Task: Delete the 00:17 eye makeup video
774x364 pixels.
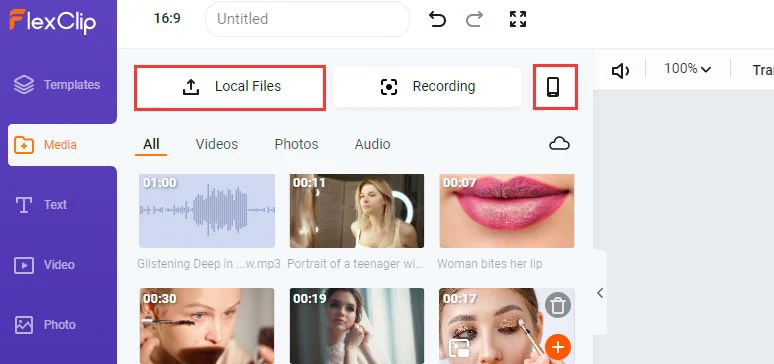Action: pos(558,306)
